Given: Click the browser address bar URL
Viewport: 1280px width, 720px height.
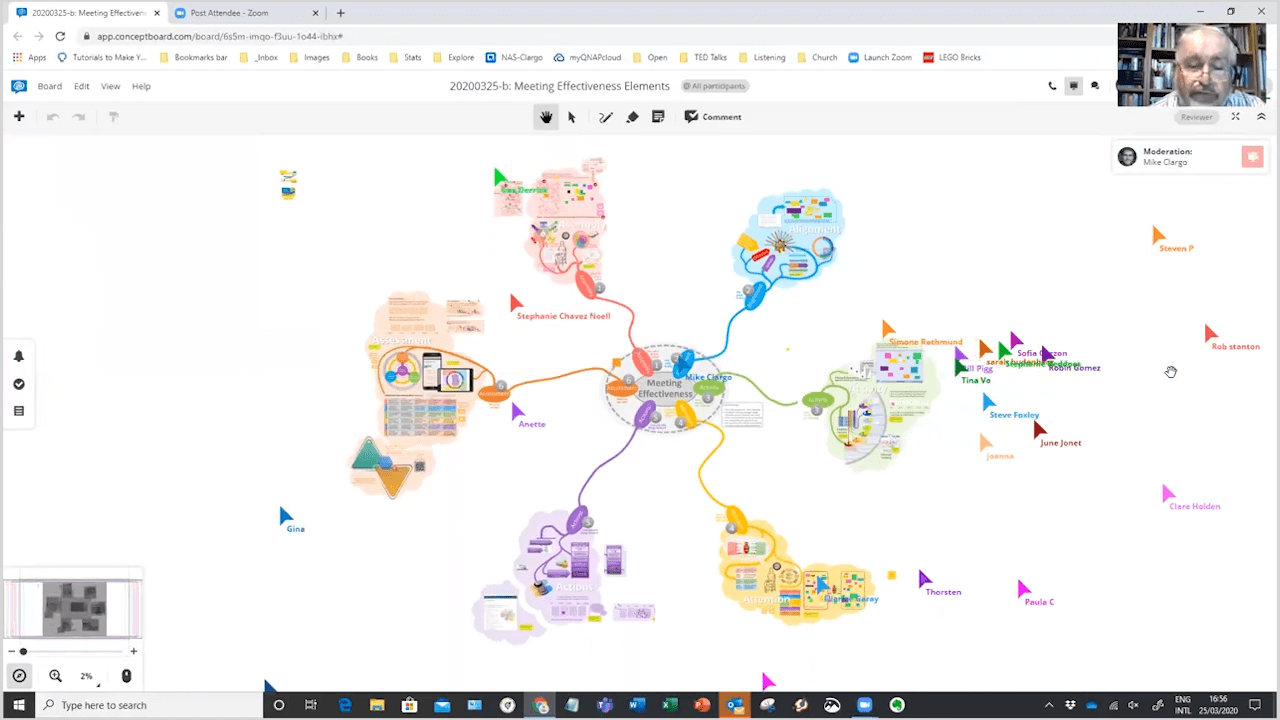Looking at the screenshot, I should (220, 36).
